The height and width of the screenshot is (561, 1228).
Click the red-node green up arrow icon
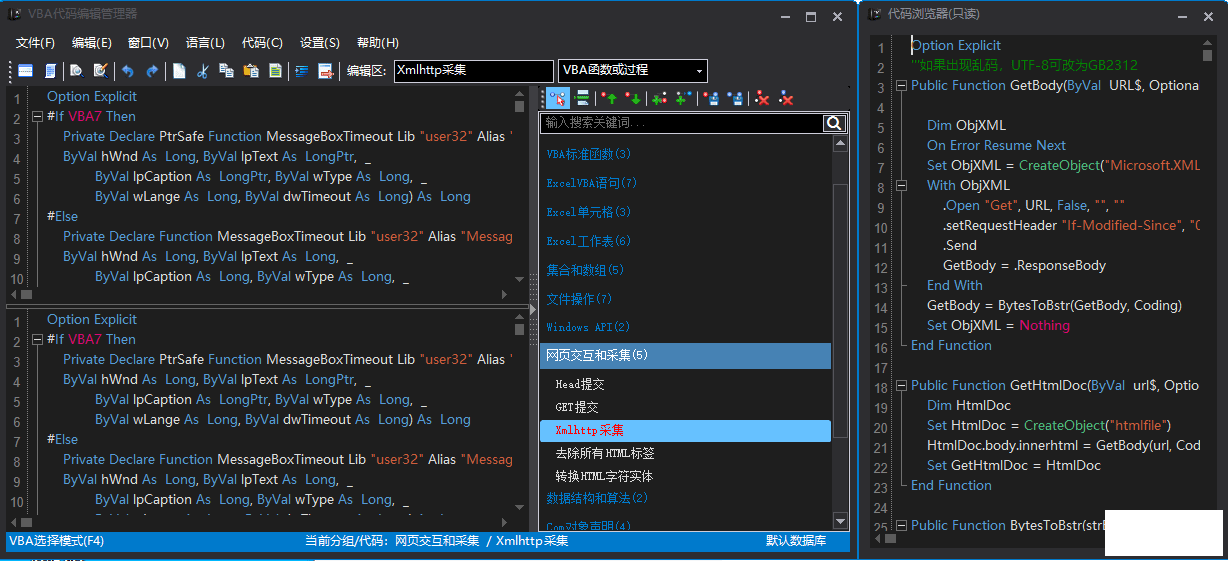click(608, 98)
